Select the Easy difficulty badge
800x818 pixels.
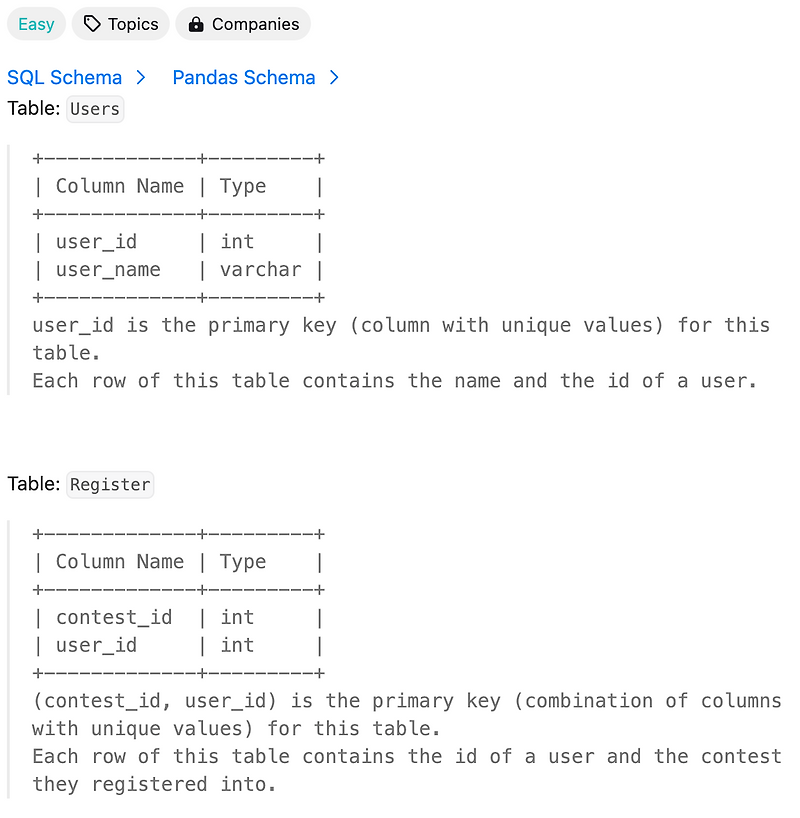[36, 24]
